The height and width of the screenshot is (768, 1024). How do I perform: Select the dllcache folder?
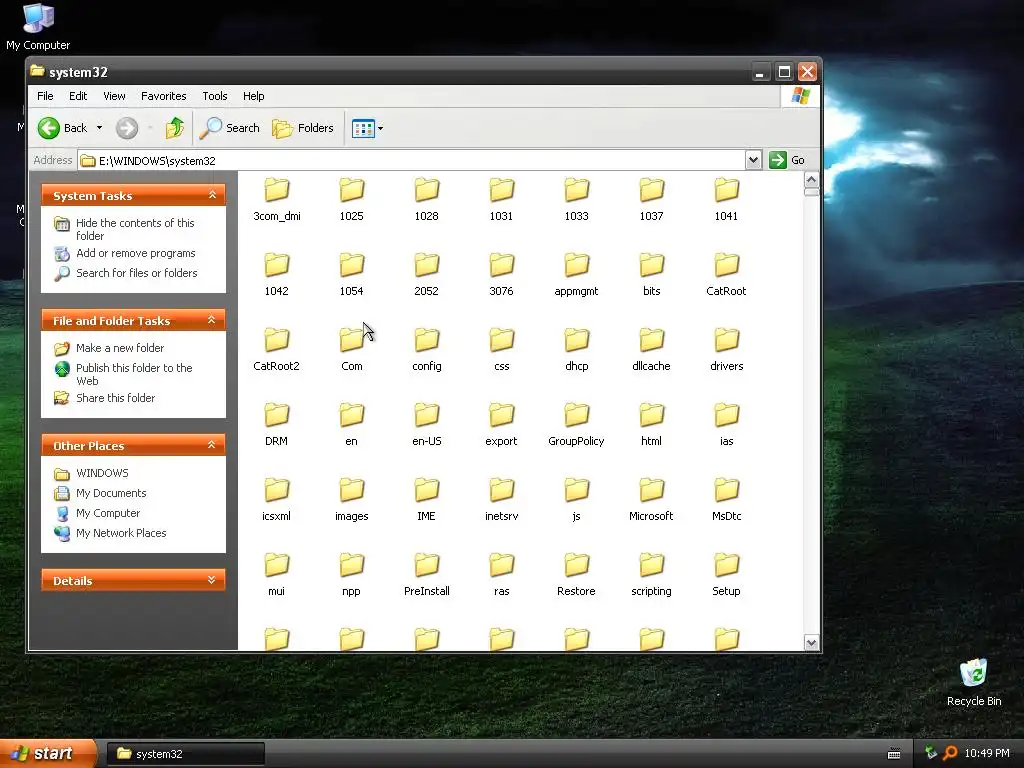point(651,349)
